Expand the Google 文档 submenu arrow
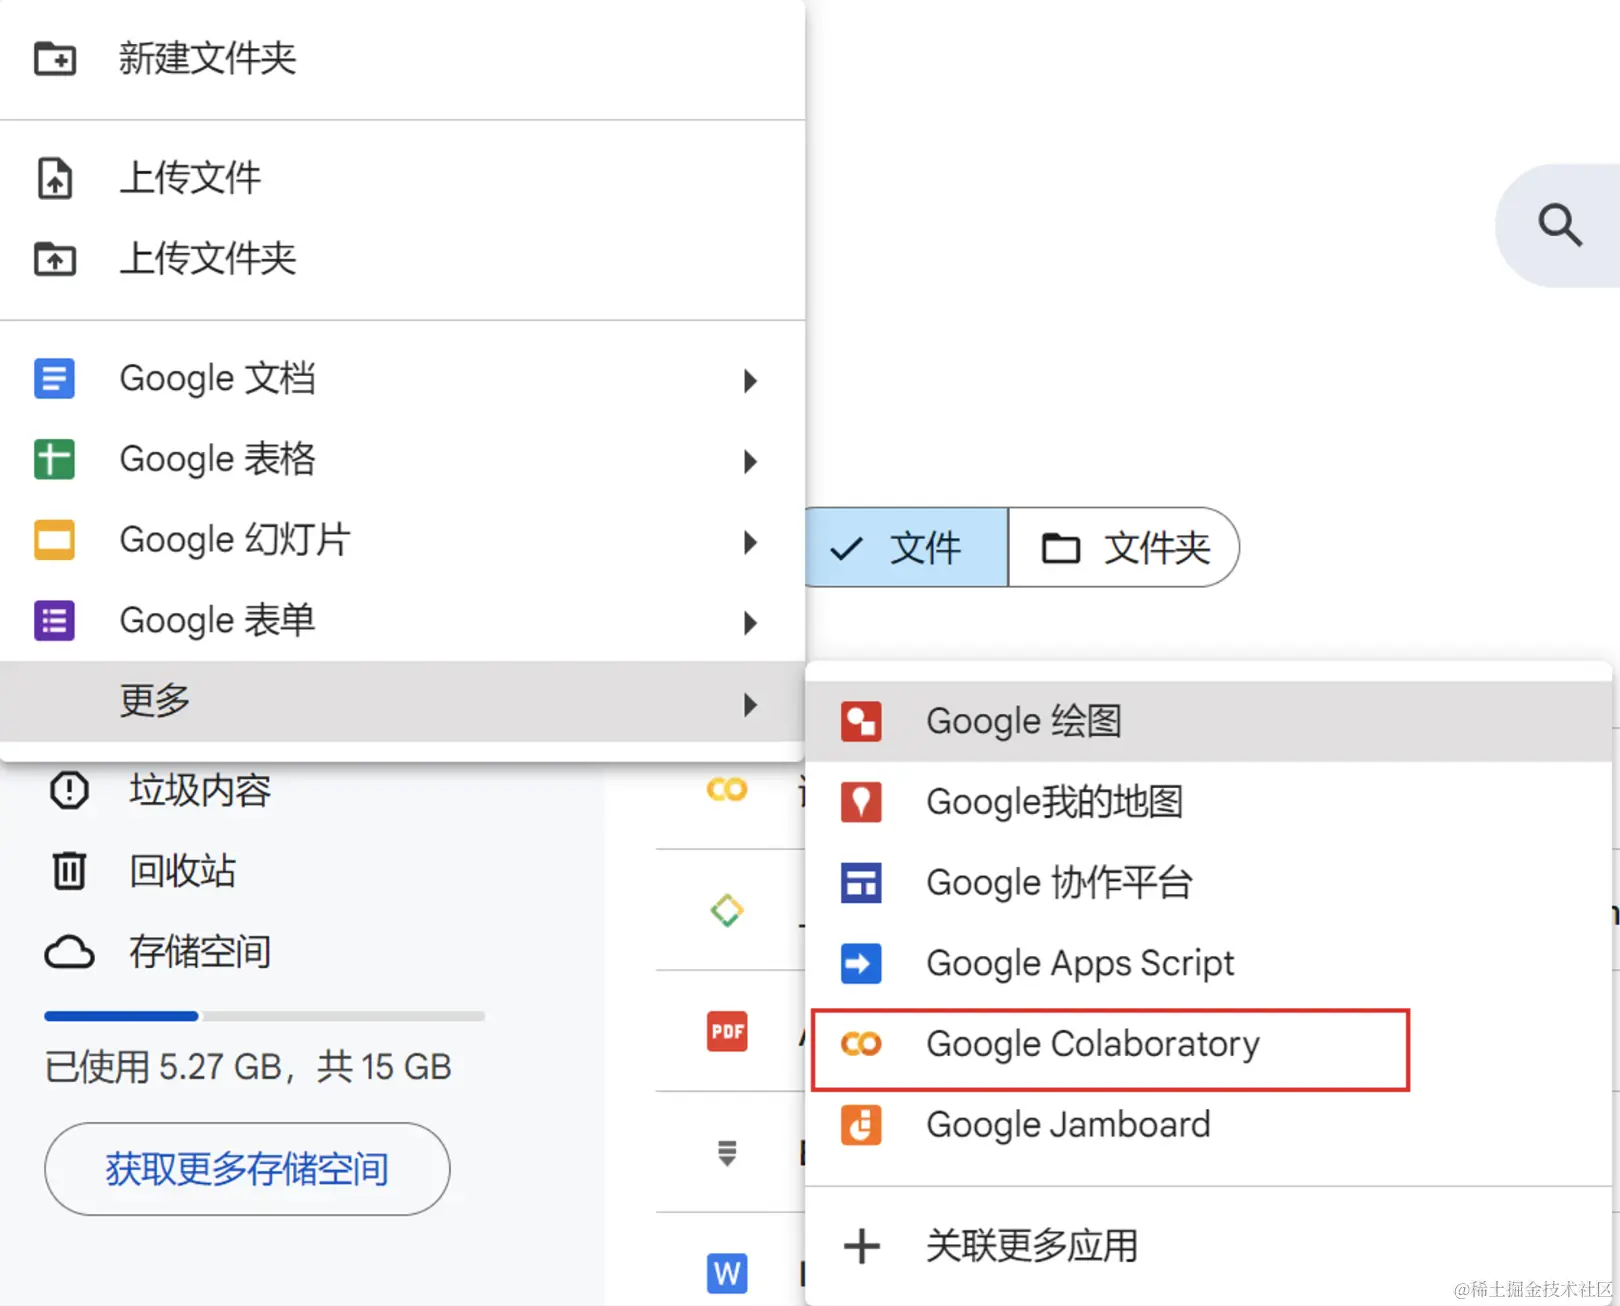 [750, 381]
